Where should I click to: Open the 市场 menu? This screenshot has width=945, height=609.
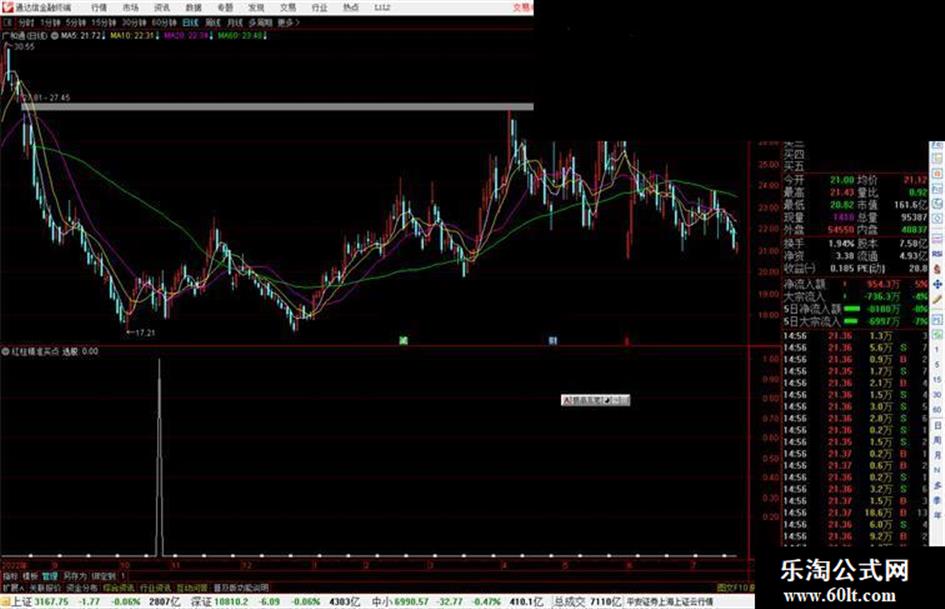pyautogui.click(x=130, y=7)
